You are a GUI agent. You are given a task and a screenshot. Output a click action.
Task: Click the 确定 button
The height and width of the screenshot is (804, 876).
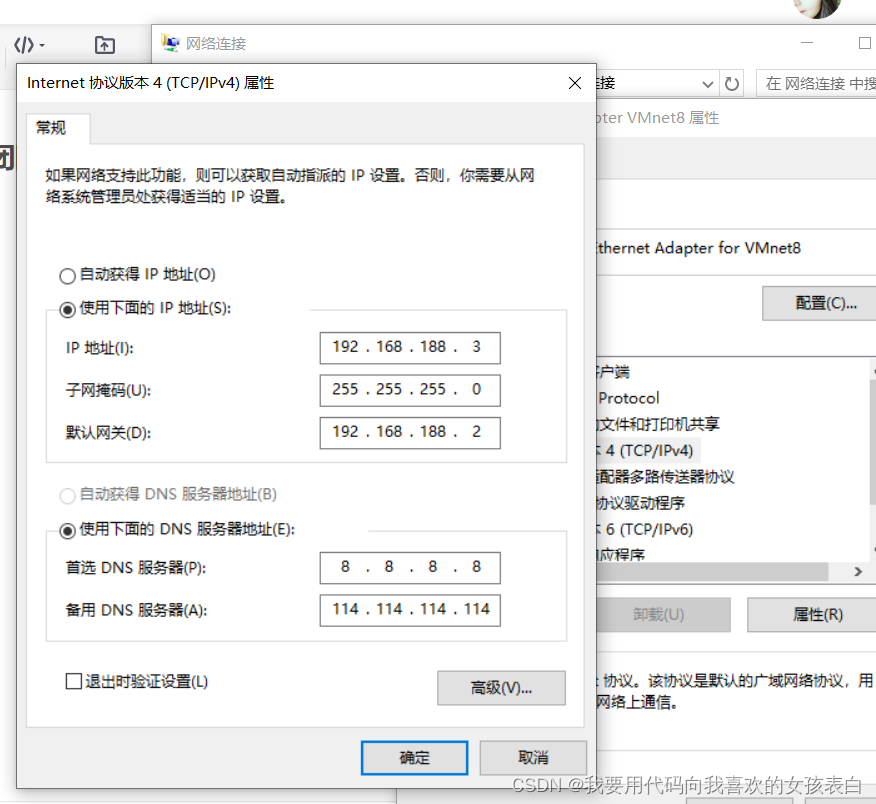click(414, 758)
